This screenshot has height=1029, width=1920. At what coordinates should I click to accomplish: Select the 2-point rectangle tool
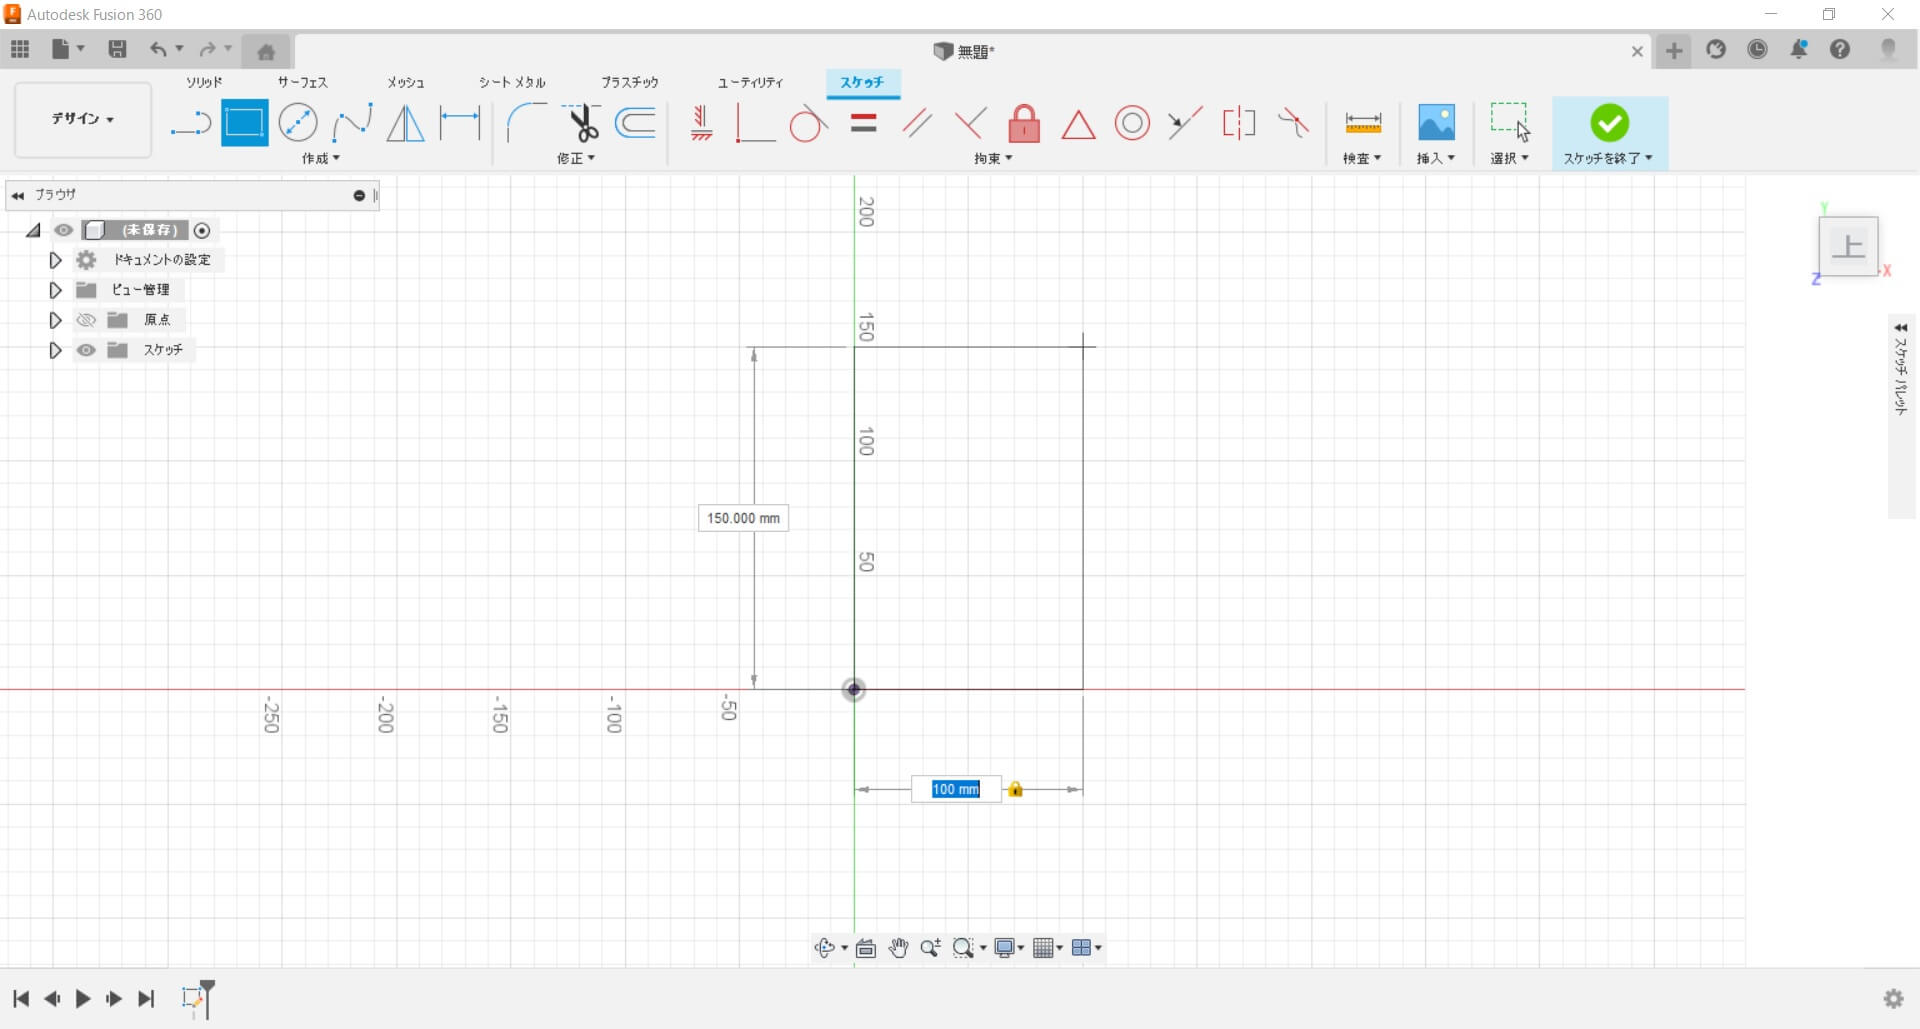[x=244, y=123]
